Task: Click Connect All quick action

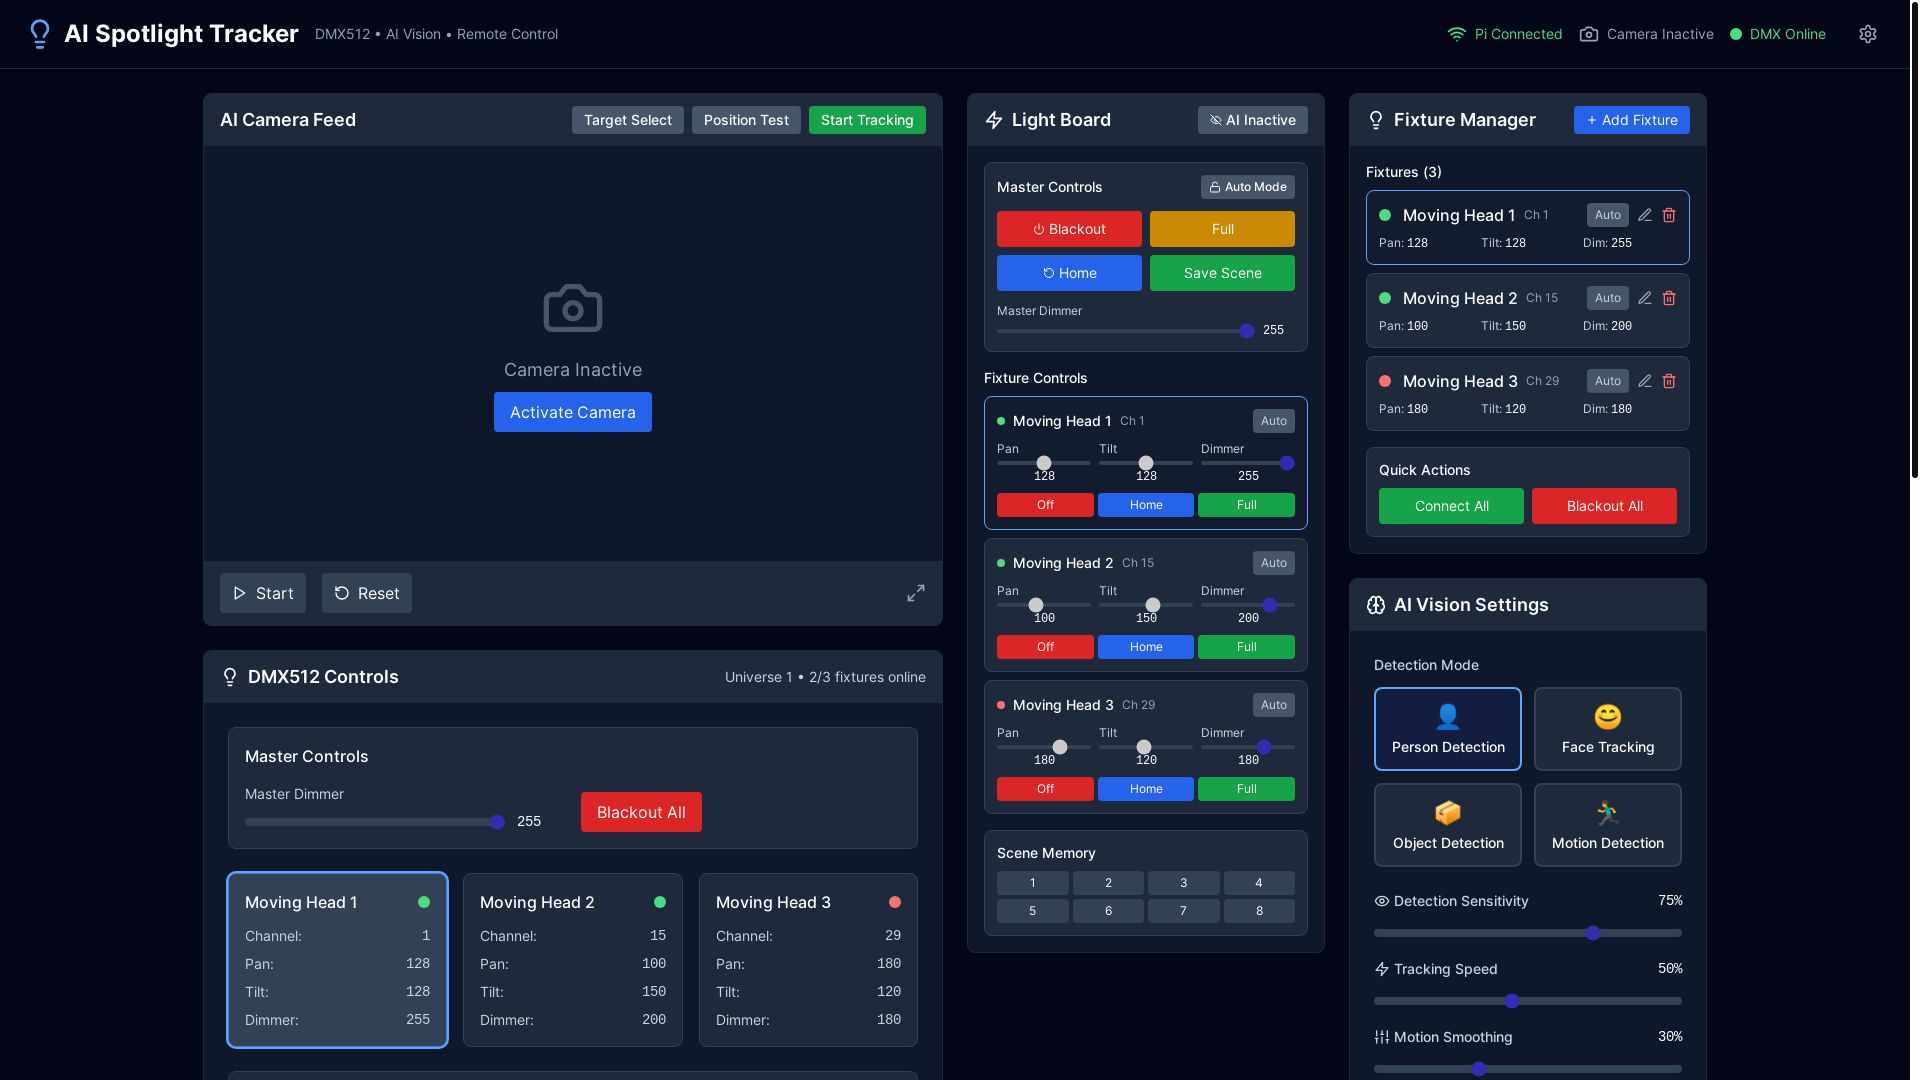Action: [1451, 506]
